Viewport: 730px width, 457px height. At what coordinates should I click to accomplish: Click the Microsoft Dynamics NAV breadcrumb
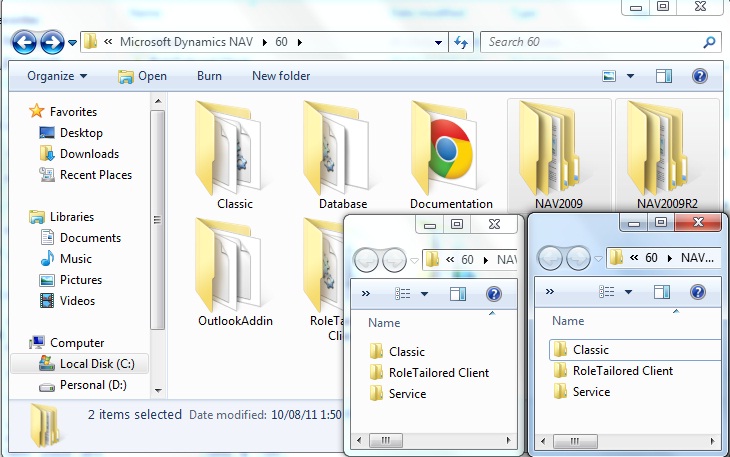point(186,42)
